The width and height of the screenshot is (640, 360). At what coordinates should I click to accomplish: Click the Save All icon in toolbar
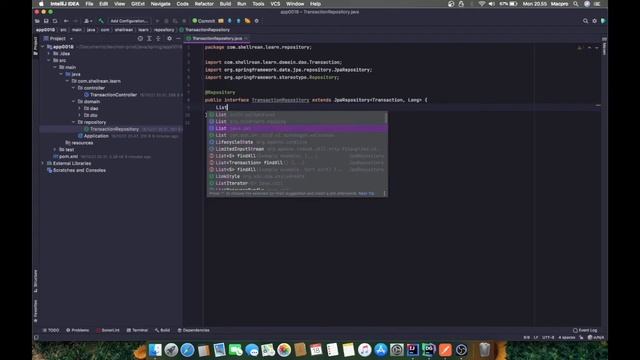coord(46,21)
